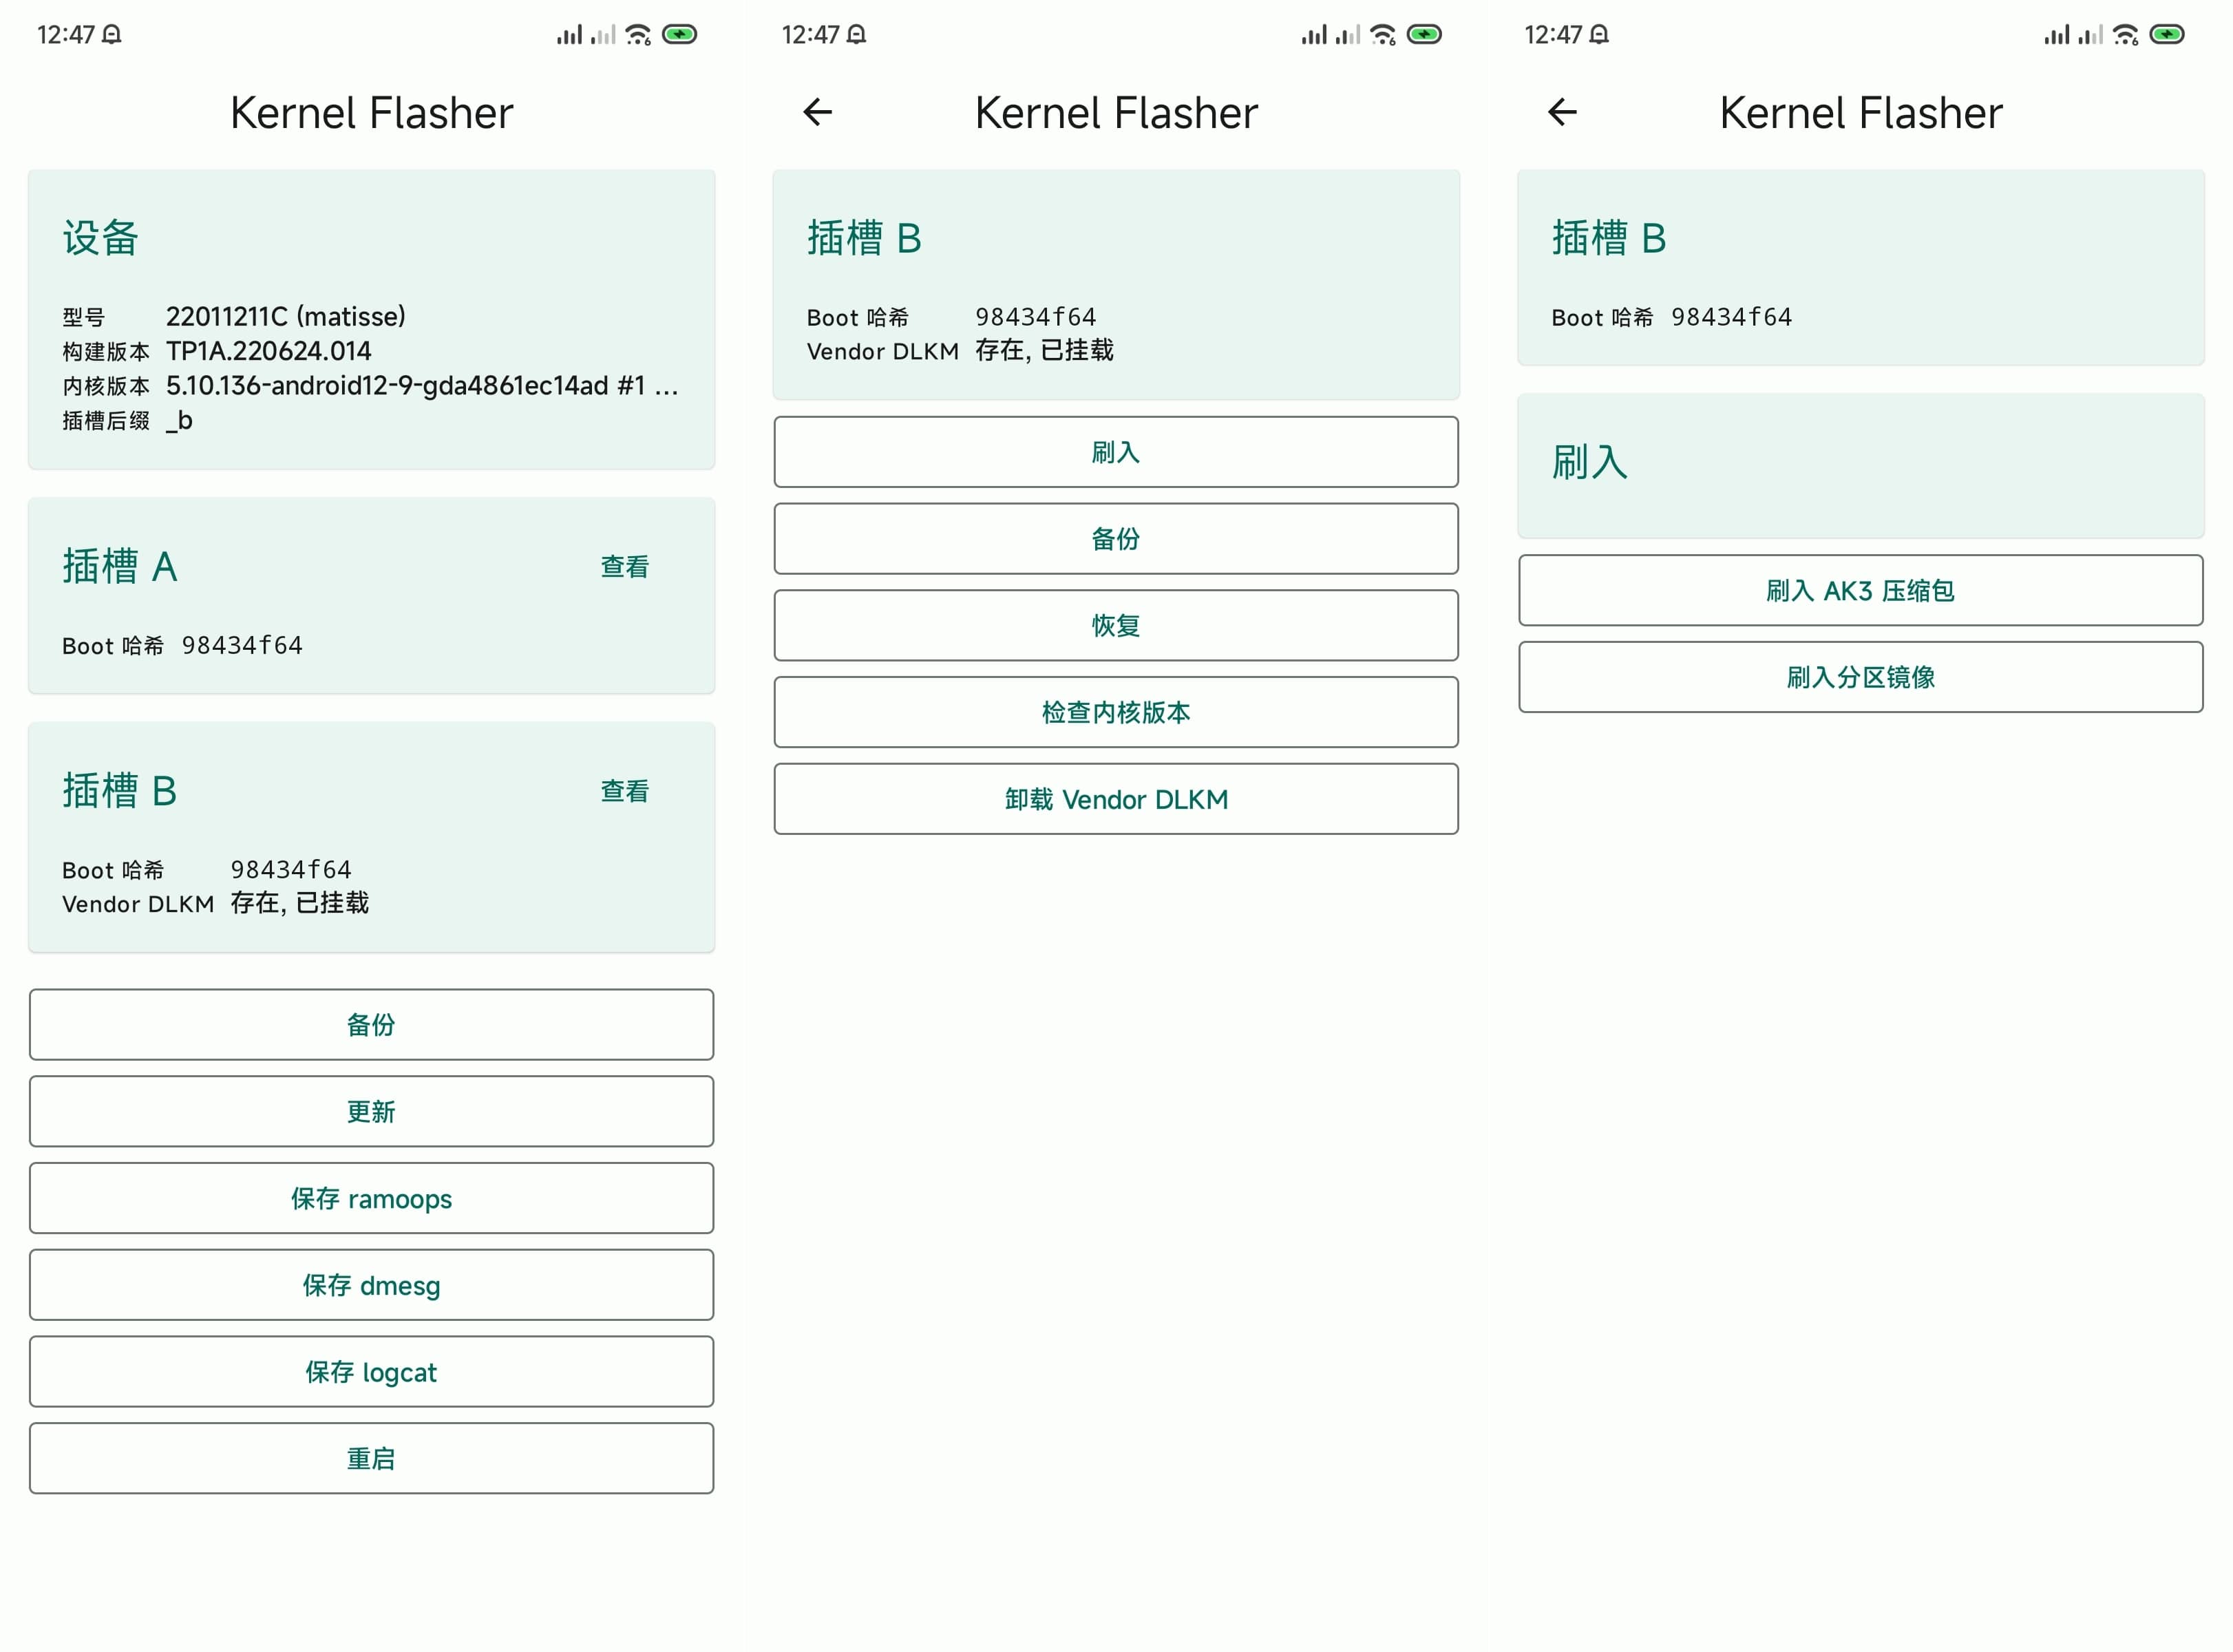Open 查看 for 插槽 B
Image resolution: width=2233 pixels, height=1652 pixels.
pyautogui.click(x=624, y=791)
